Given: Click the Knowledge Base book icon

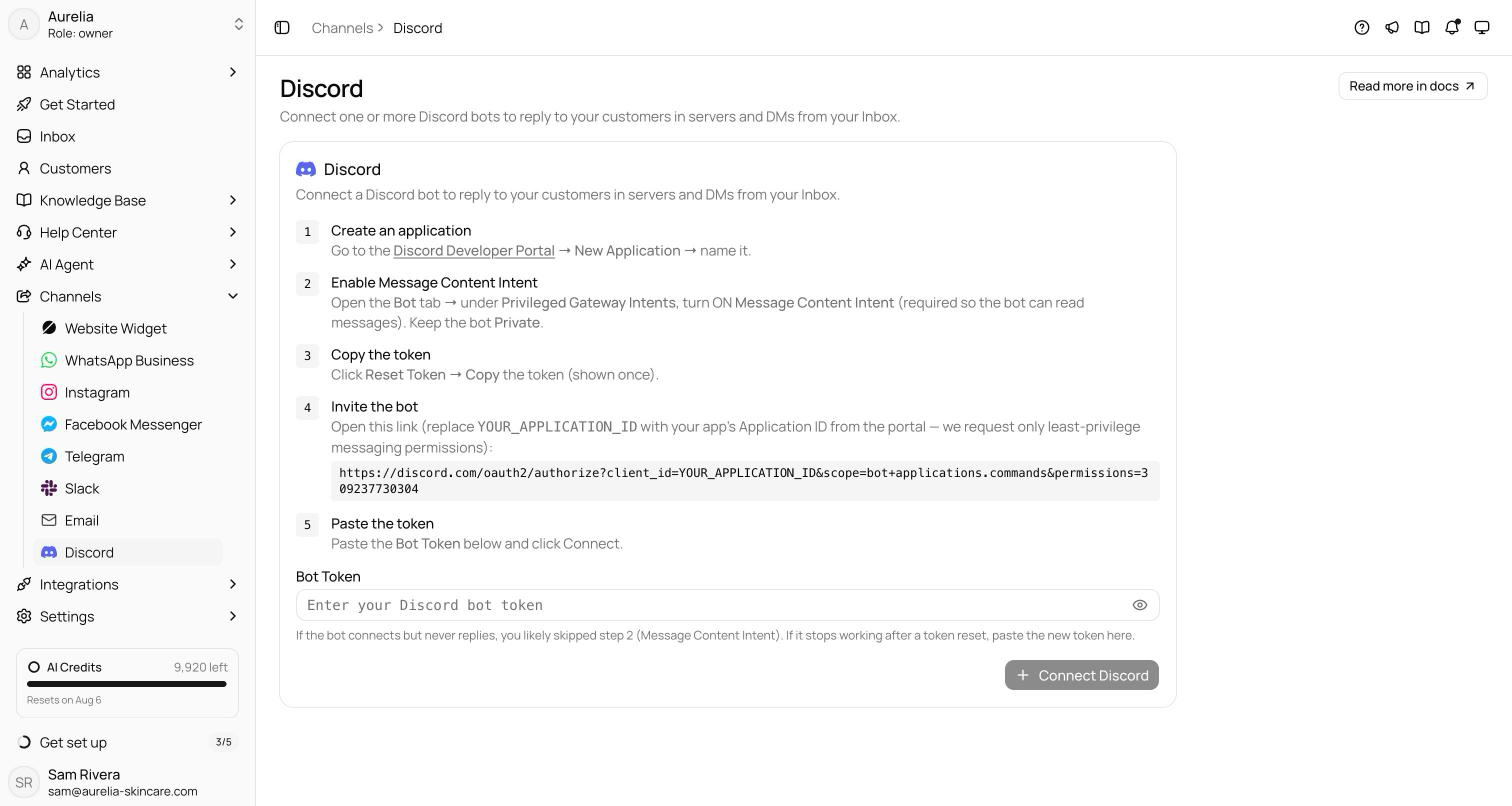Looking at the screenshot, I should 24,200.
